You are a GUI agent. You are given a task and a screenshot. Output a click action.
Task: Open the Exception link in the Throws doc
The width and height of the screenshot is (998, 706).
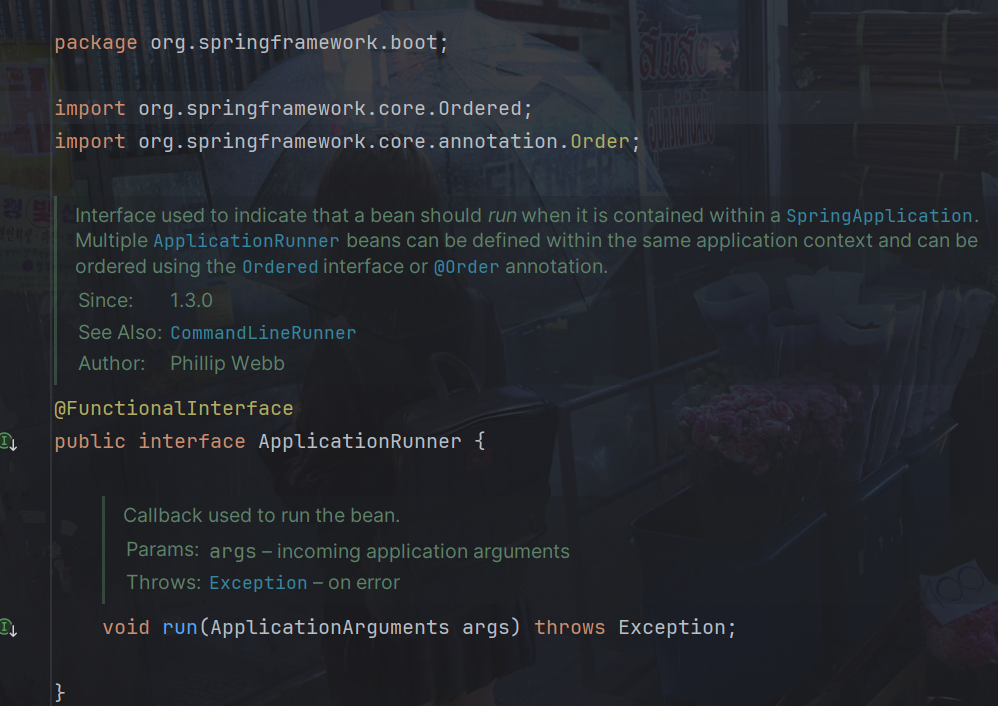click(x=258, y=583)
